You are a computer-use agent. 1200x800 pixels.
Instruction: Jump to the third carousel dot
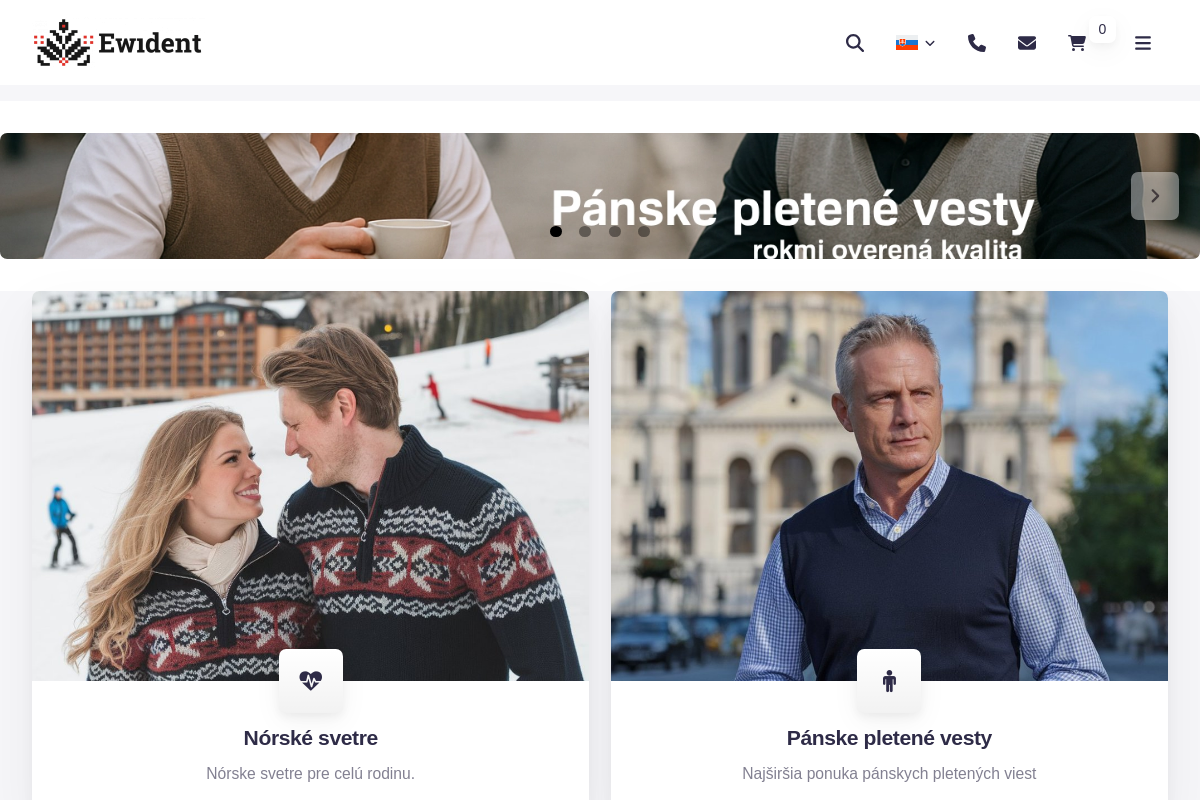coord(615,231)
